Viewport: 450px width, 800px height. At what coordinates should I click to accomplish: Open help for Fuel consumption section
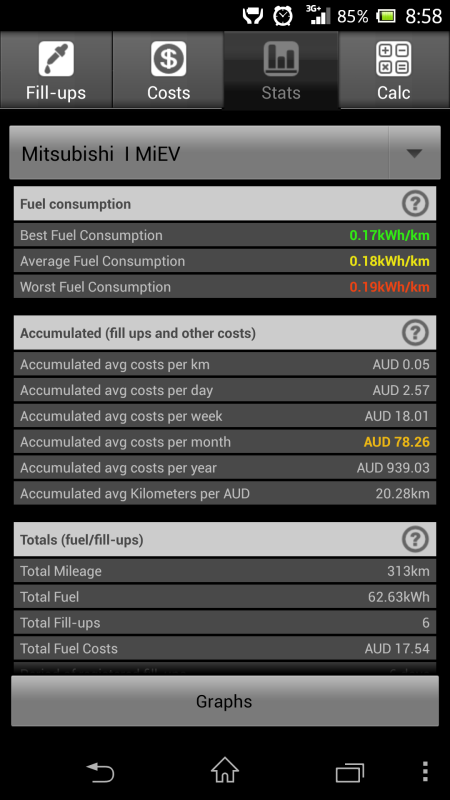(x=415, y=204)
